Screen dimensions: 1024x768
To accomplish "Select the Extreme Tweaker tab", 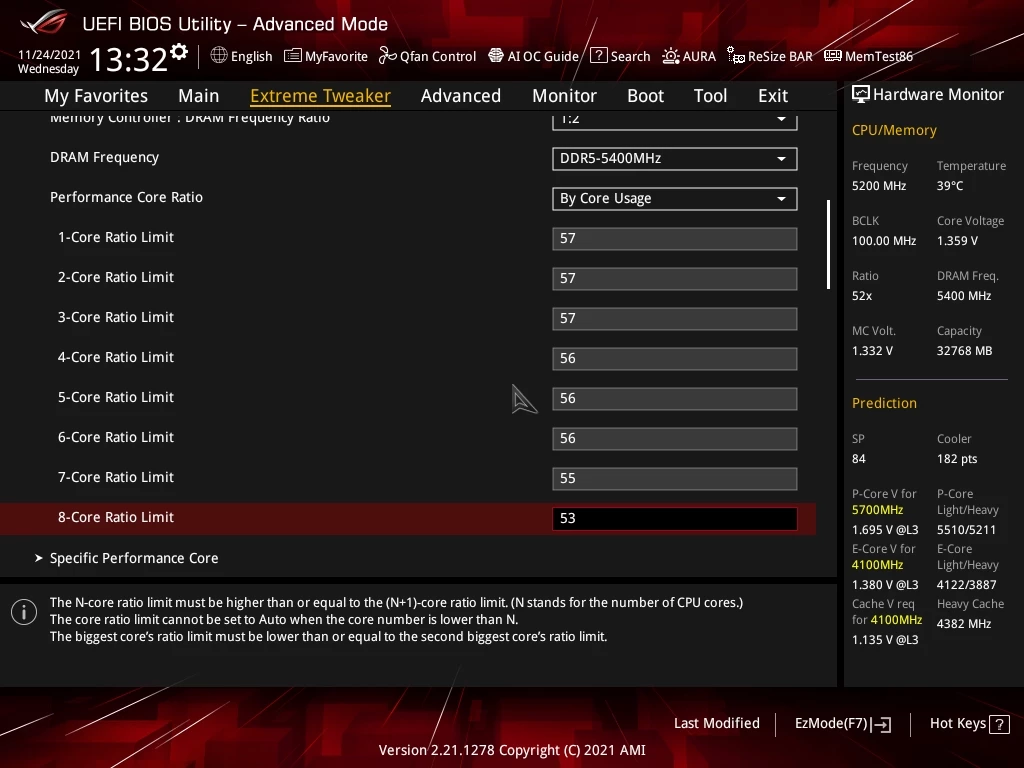I will pos(320,96).
